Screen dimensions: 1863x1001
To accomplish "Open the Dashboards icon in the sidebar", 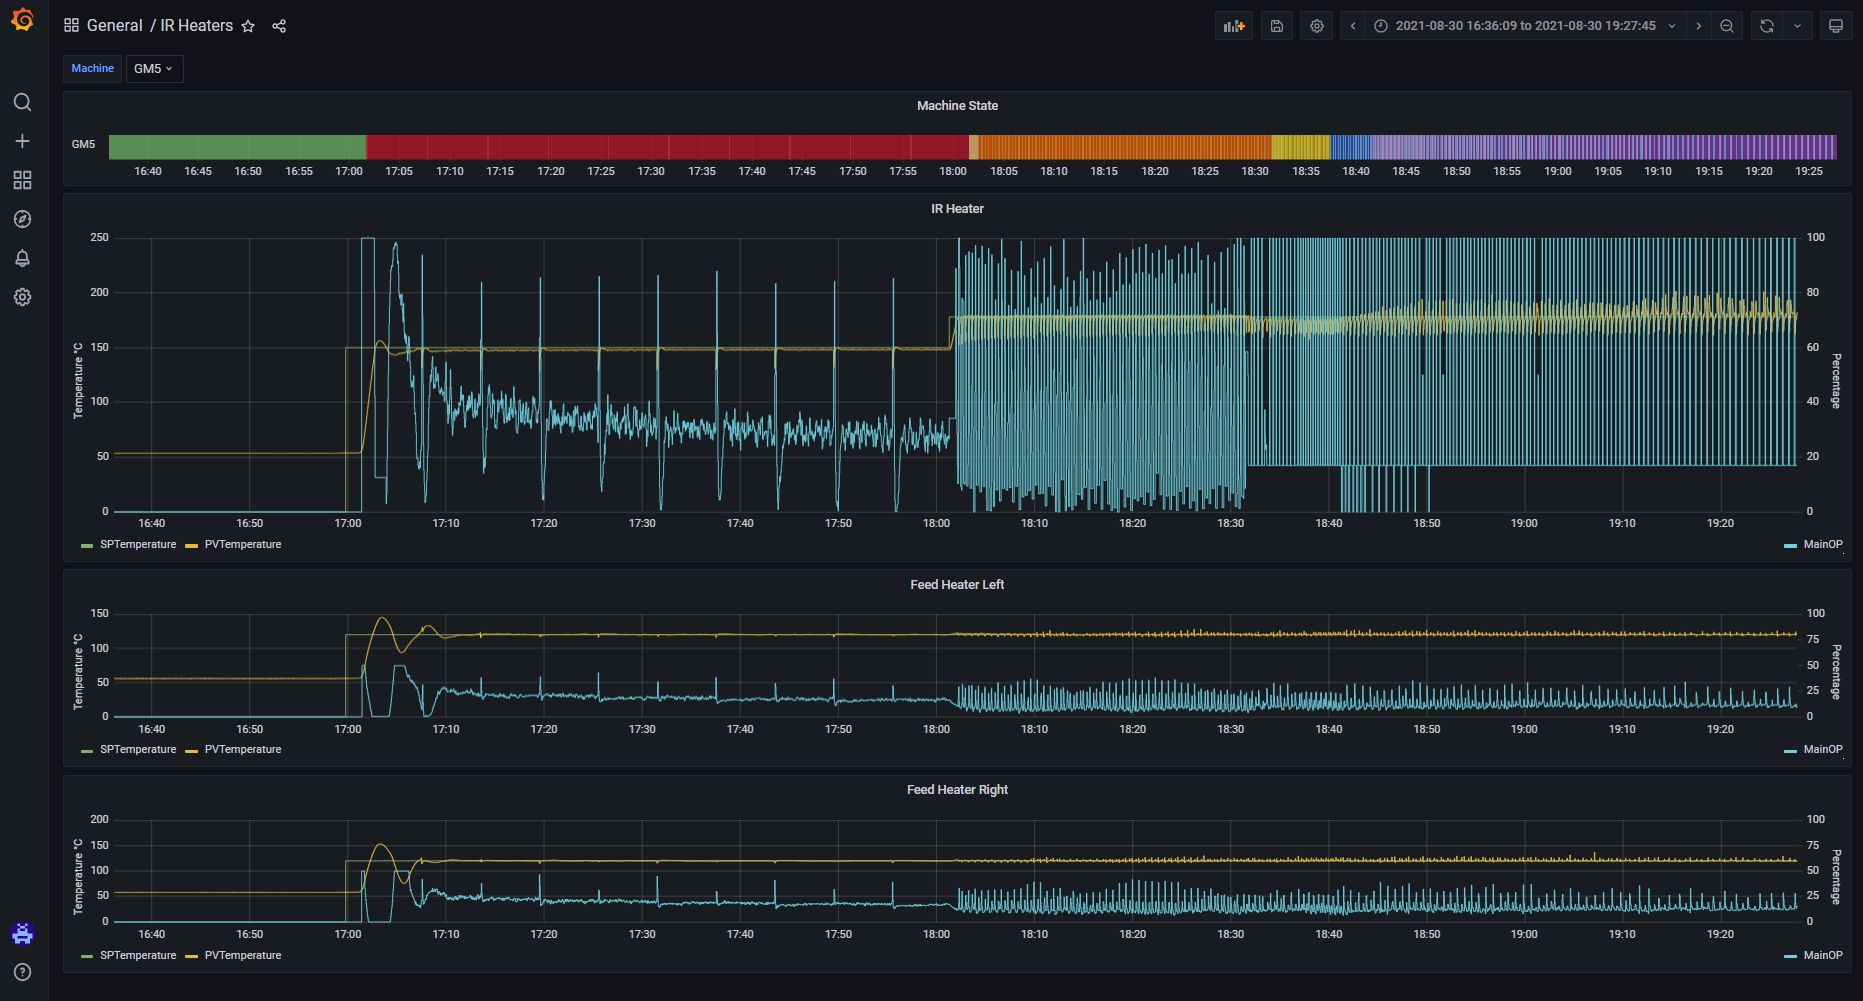I will (x=22, y=180).
